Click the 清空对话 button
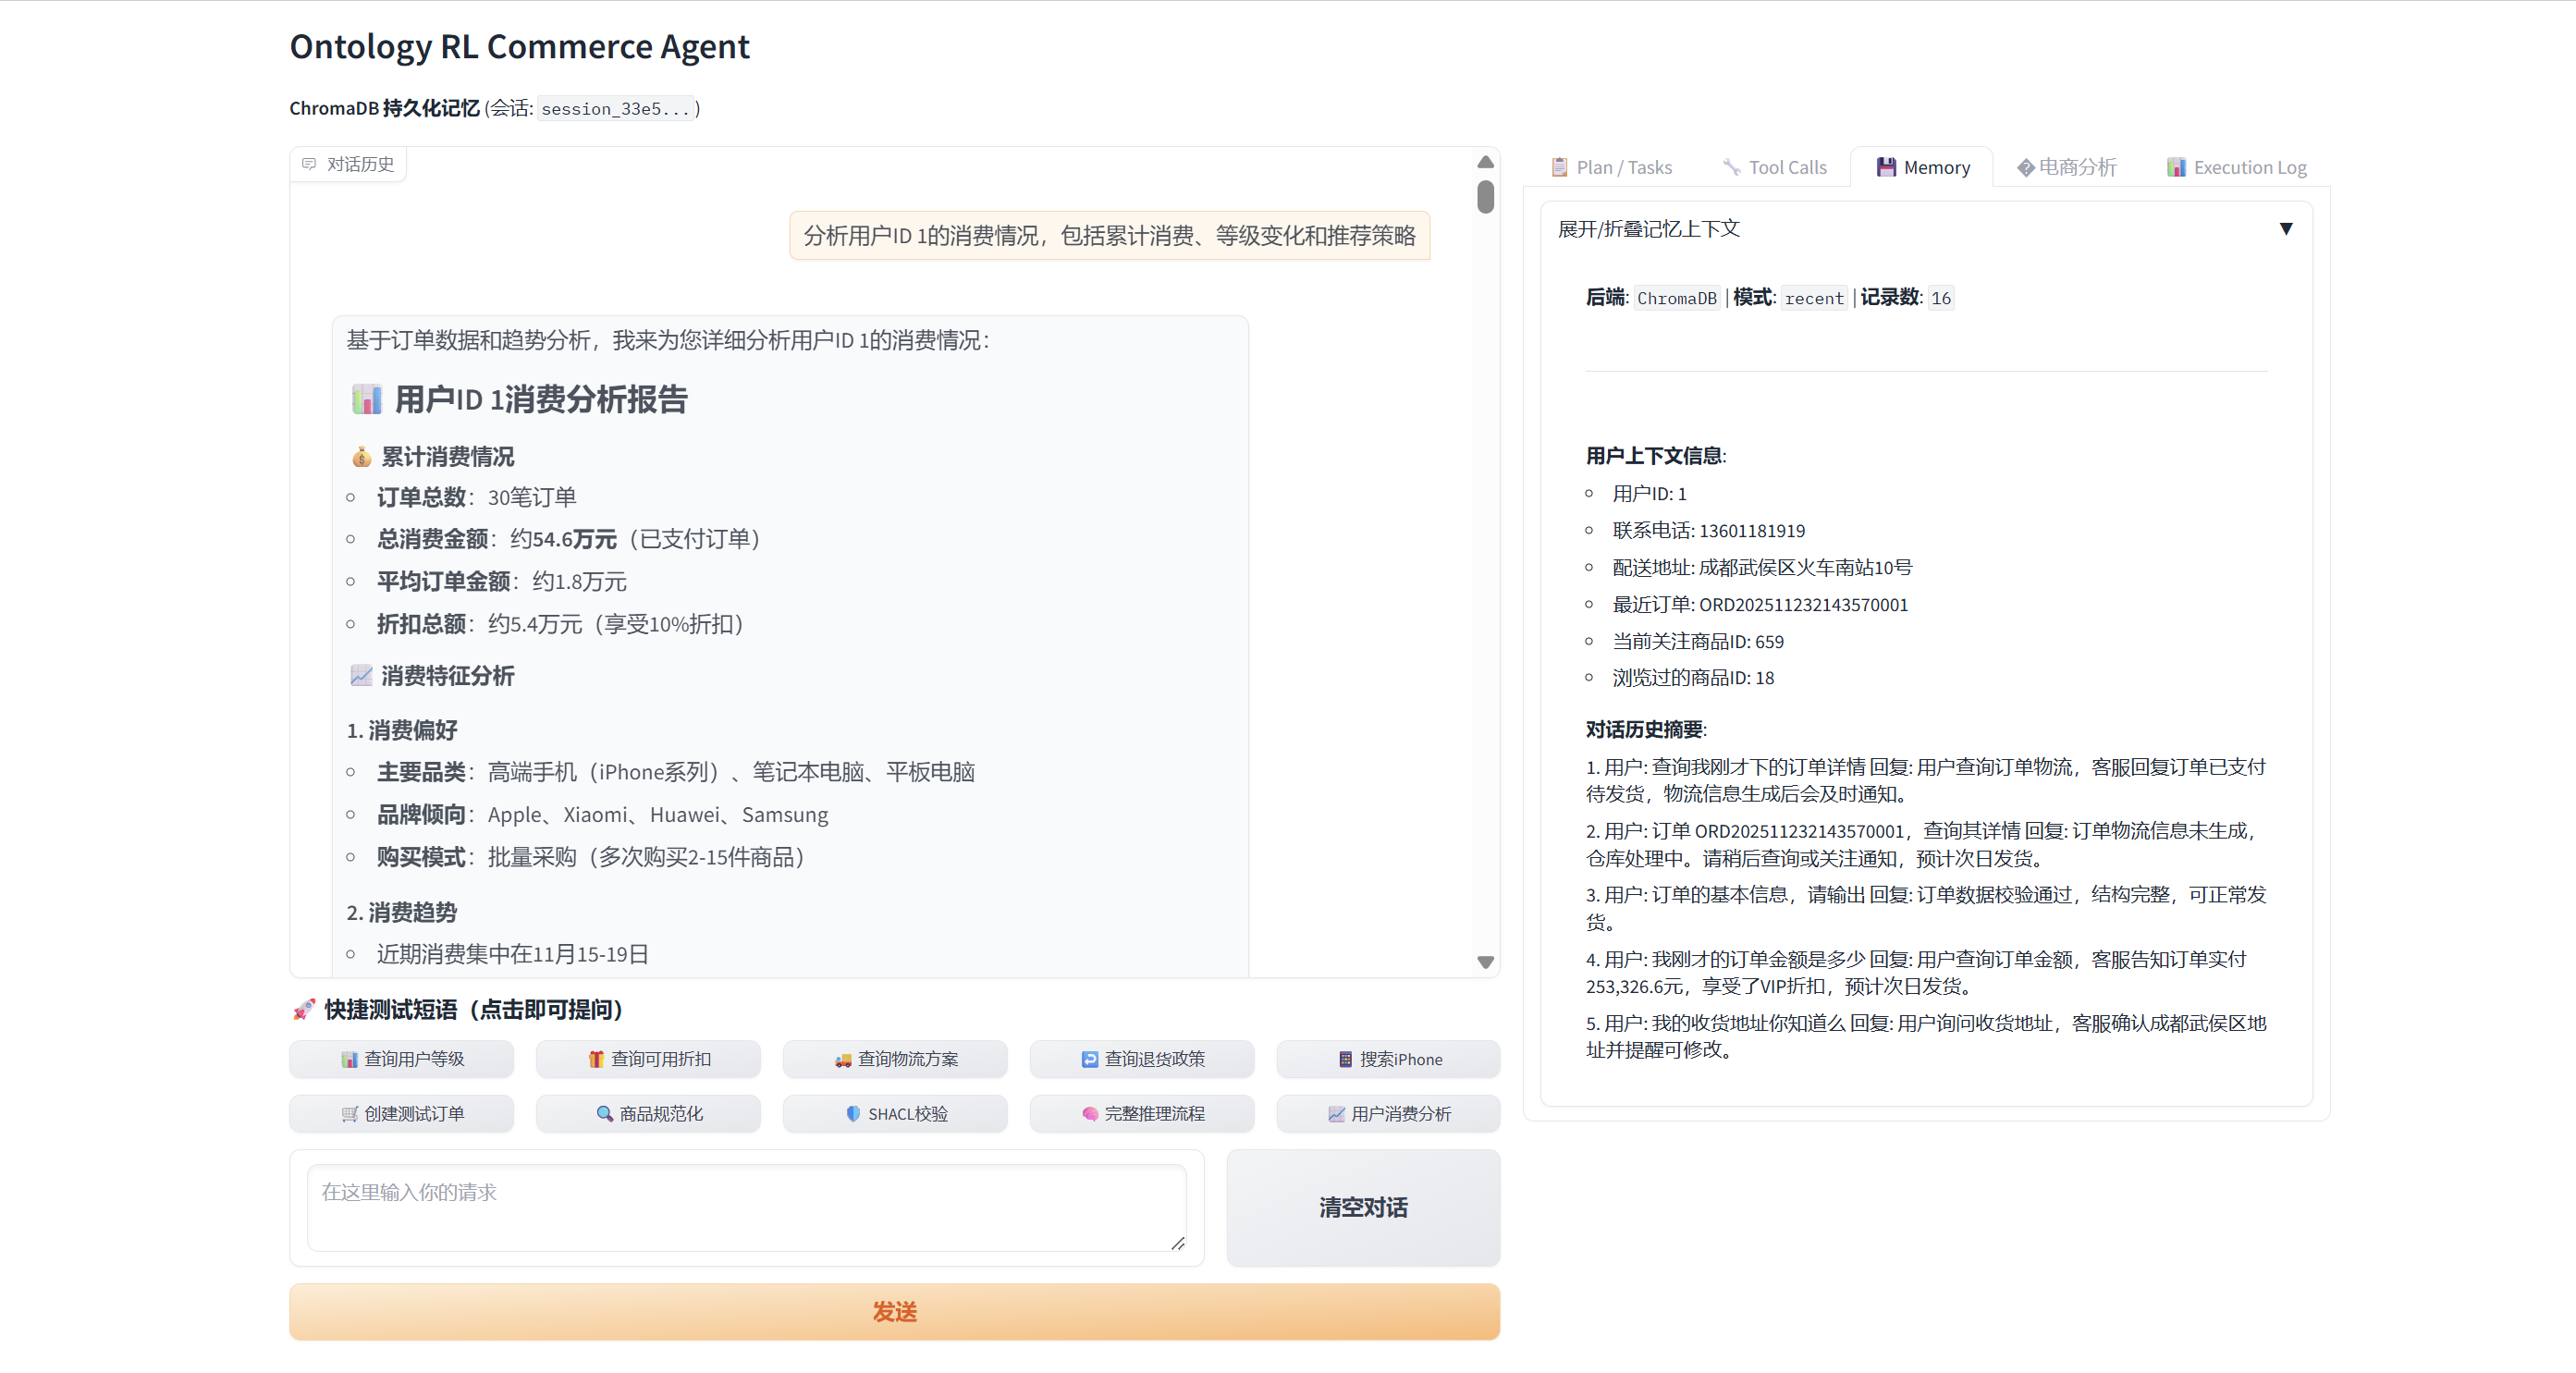Image resolution: width=2576 pixels, height=1373 pixels. 1362,1207
